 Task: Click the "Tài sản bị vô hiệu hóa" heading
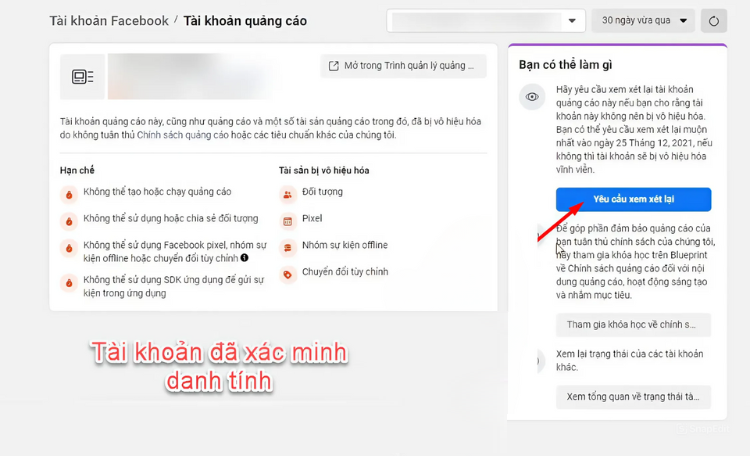(x=324, y=170)
